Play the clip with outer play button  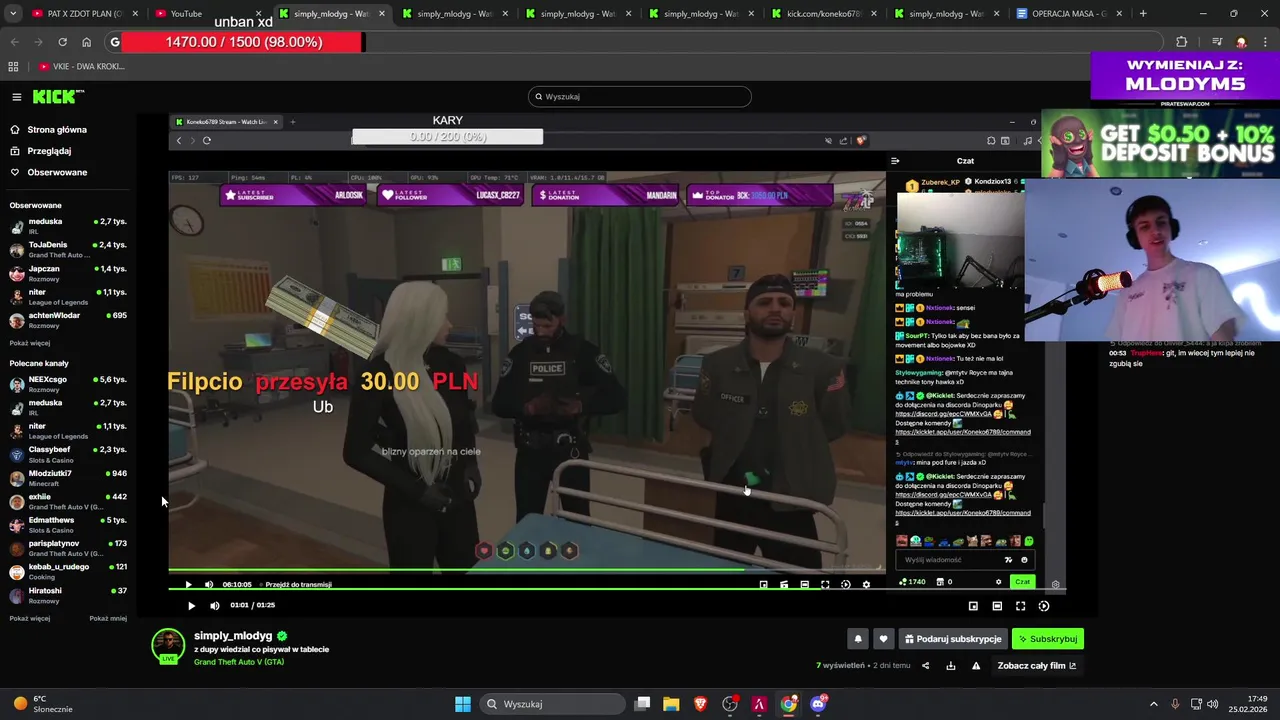click(x=191, y=606)
